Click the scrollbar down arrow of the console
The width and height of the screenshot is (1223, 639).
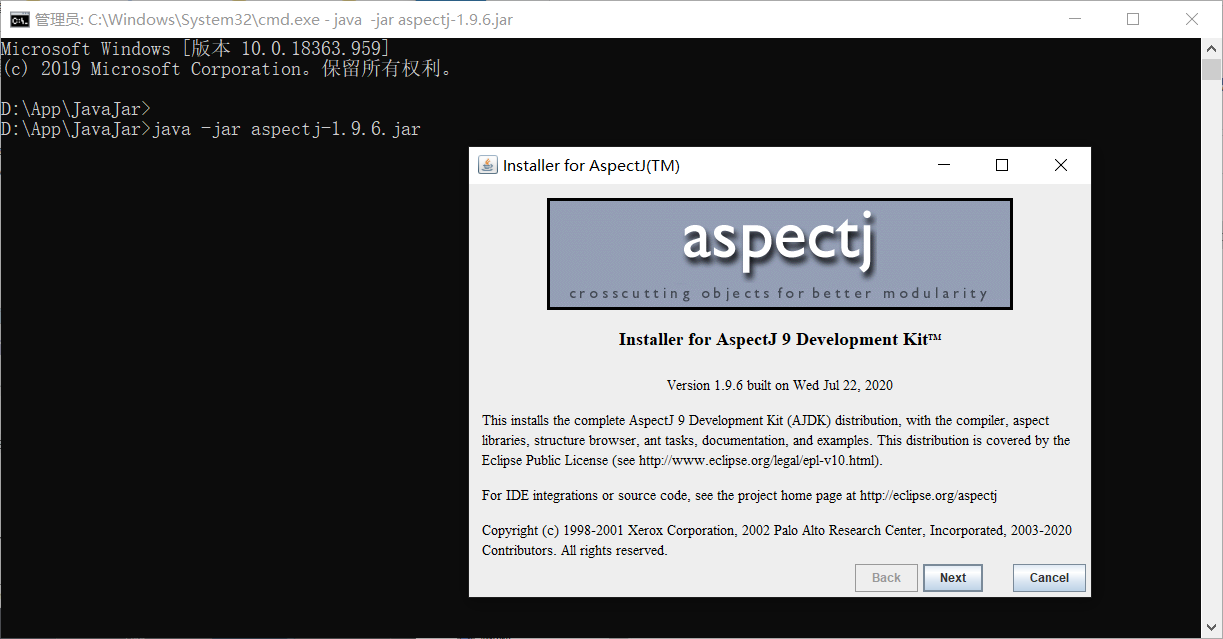[1213, 629]
